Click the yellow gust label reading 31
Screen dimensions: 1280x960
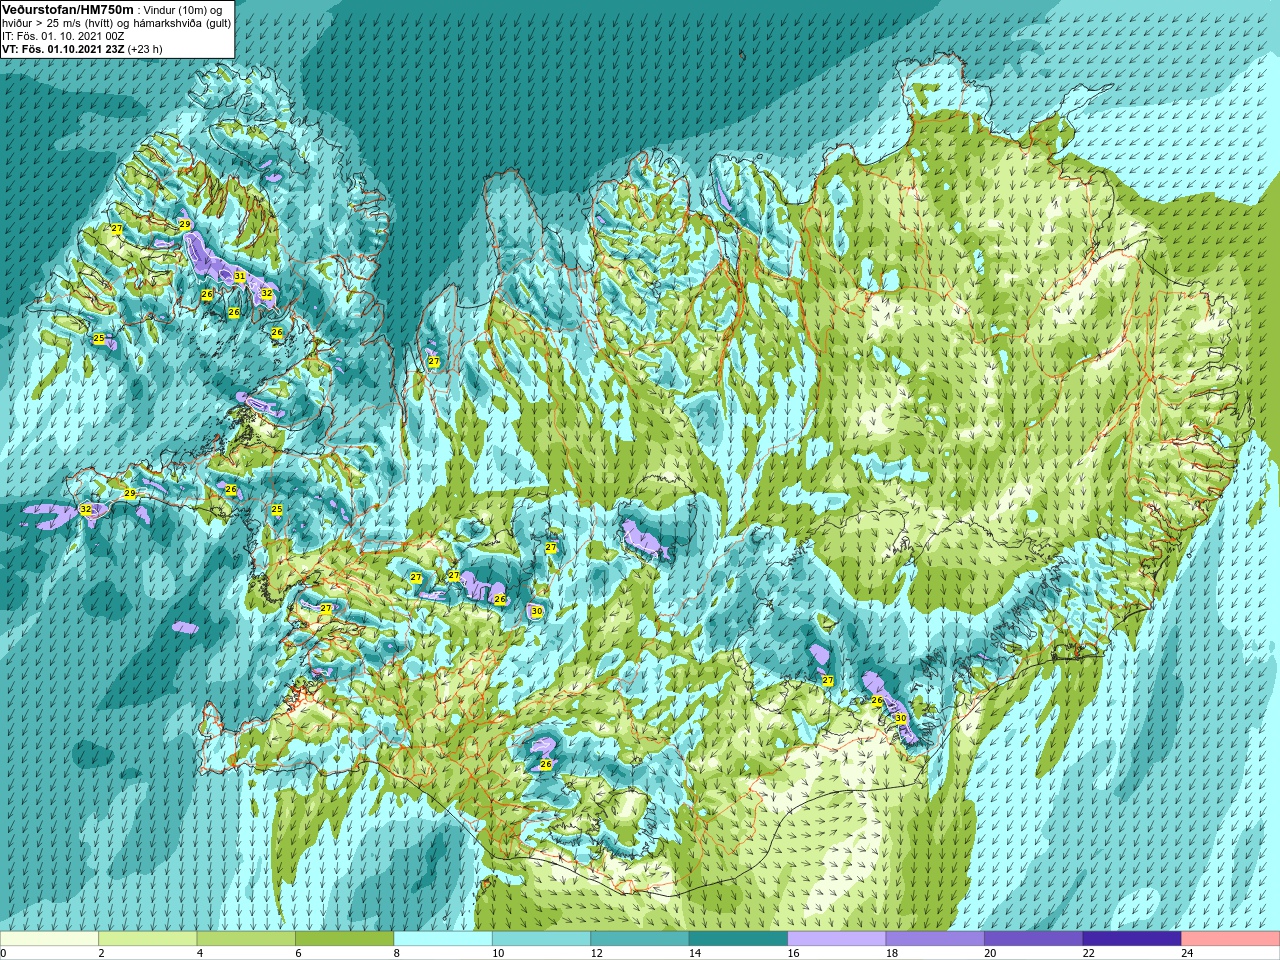240,276
